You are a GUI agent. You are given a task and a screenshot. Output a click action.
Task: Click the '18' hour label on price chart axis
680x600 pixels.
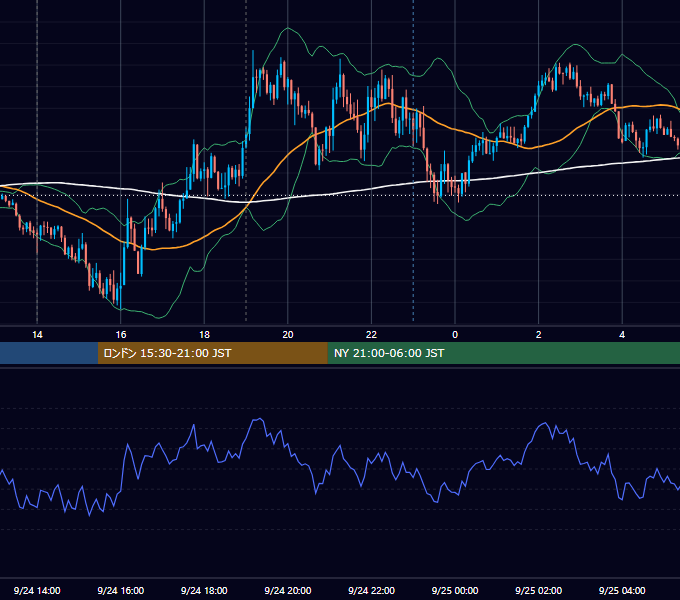click(x=204, y=335)
